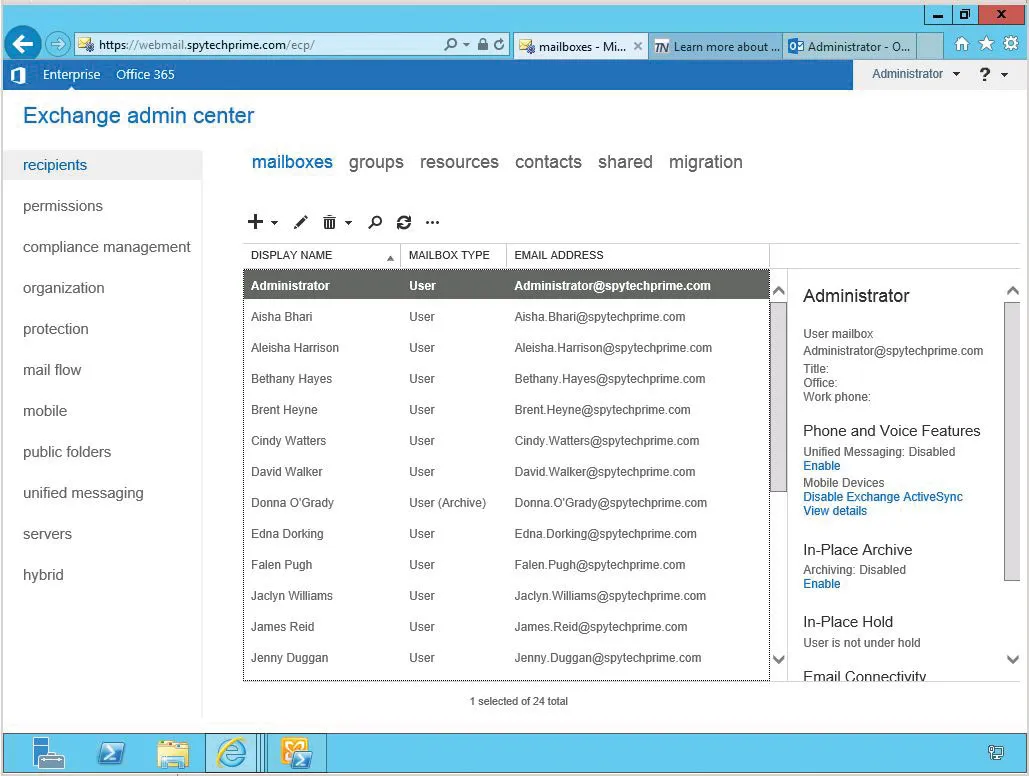Sort by EMAIL ADDRESS column header
The width and height of the screenshot is (1029, 776).
tap(638, 255)
